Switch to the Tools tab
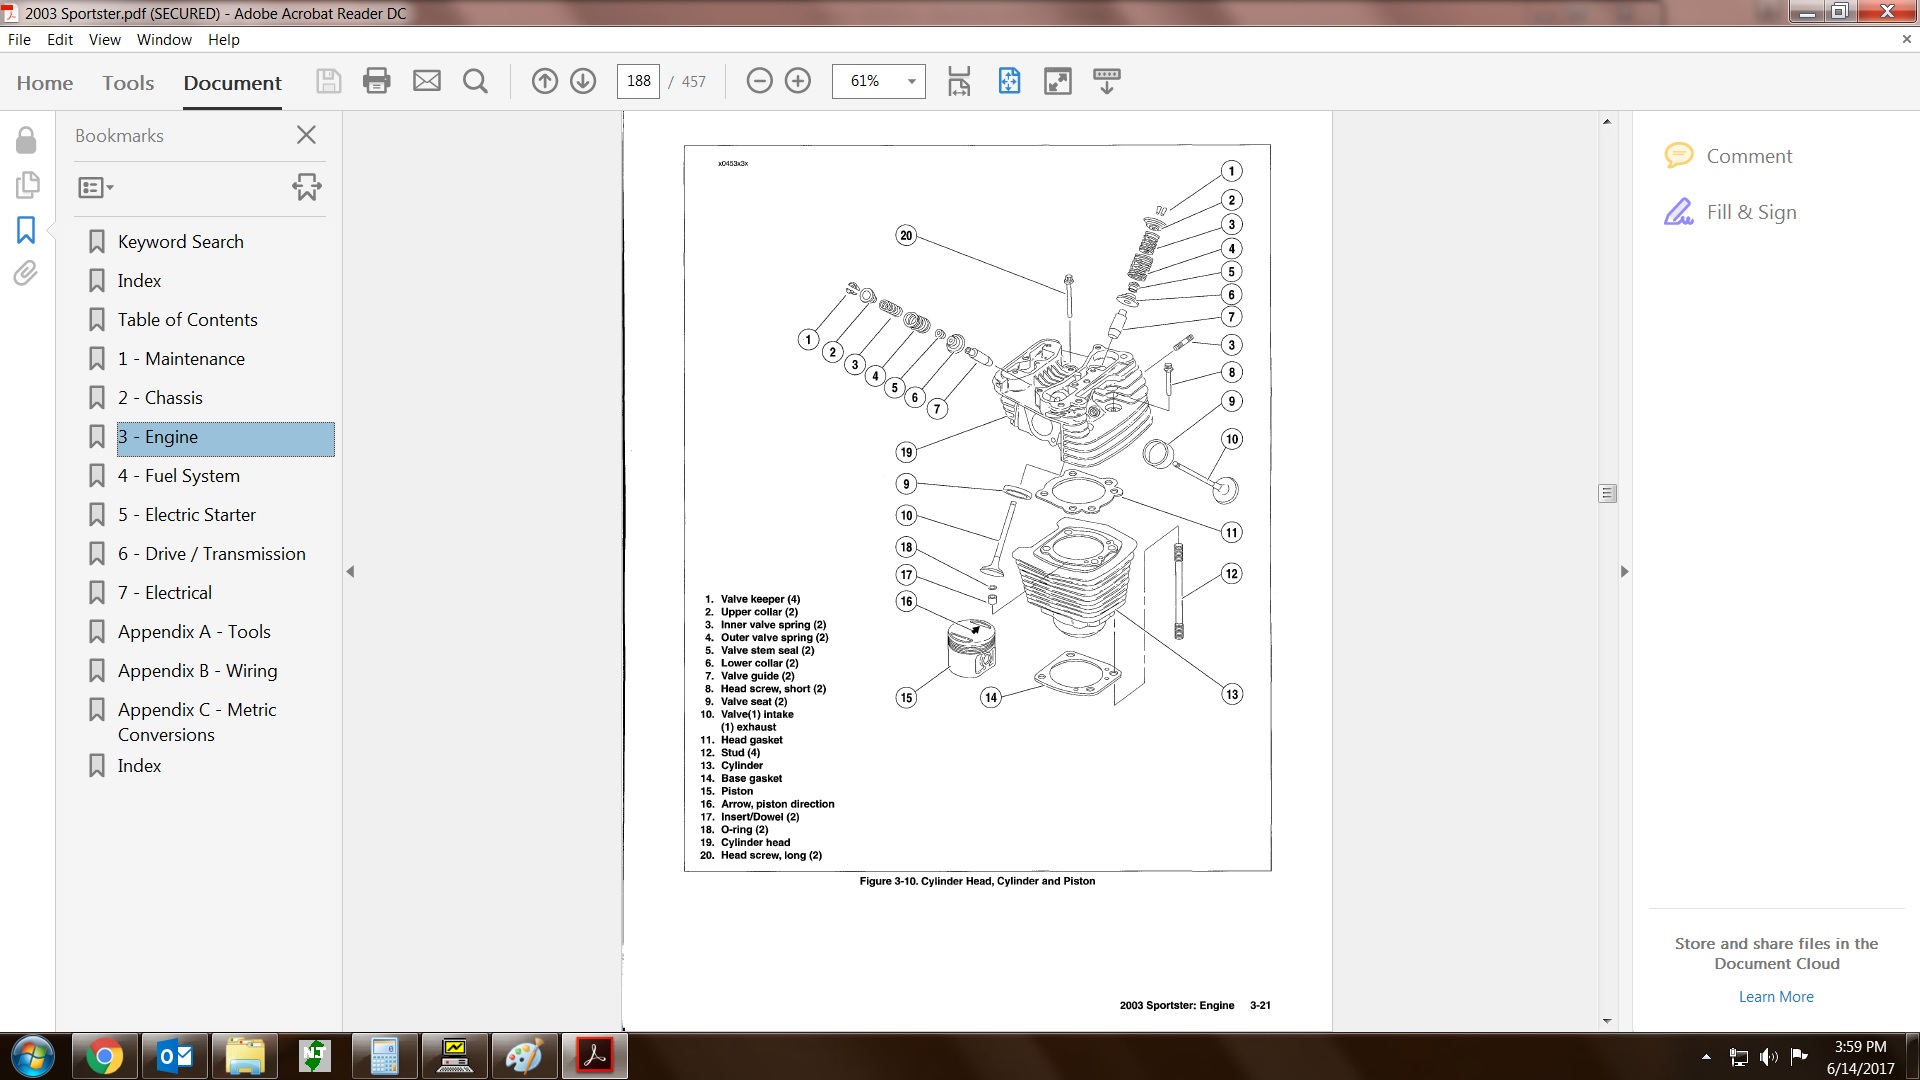Screen dimensions: 1920x1080 click(128, 83)
